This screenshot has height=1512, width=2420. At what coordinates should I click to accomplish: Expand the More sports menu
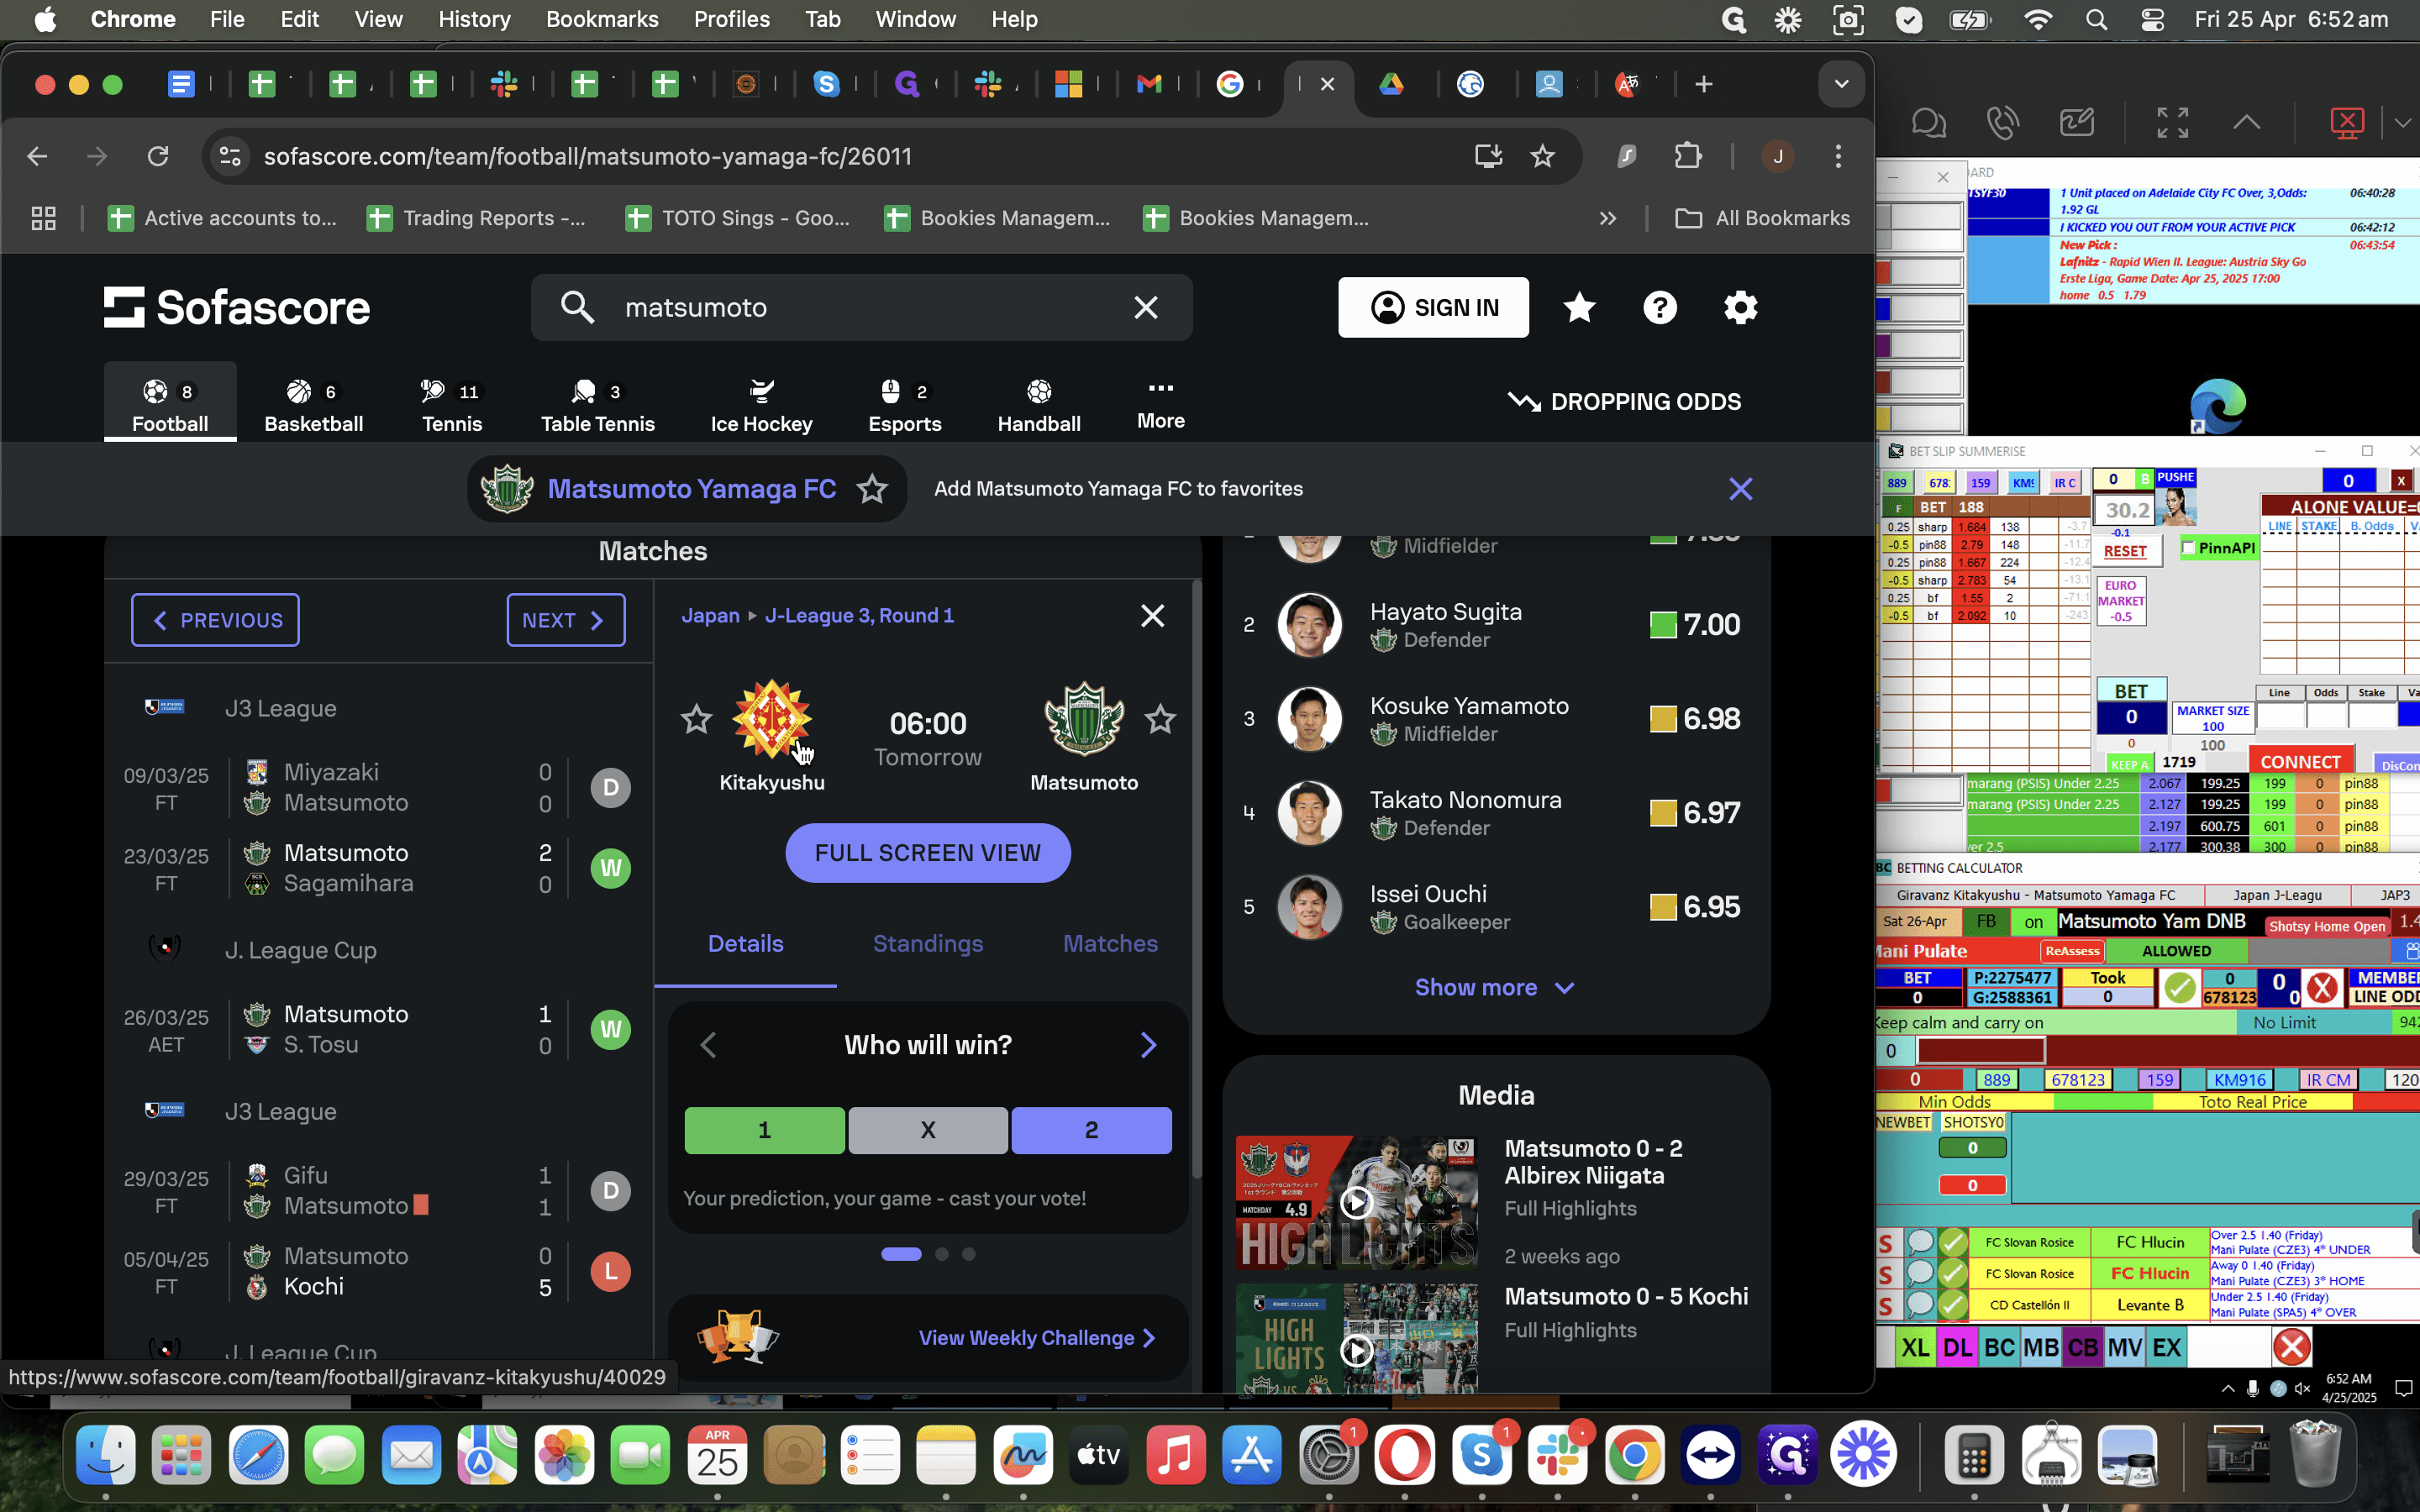click(1160, 404)
